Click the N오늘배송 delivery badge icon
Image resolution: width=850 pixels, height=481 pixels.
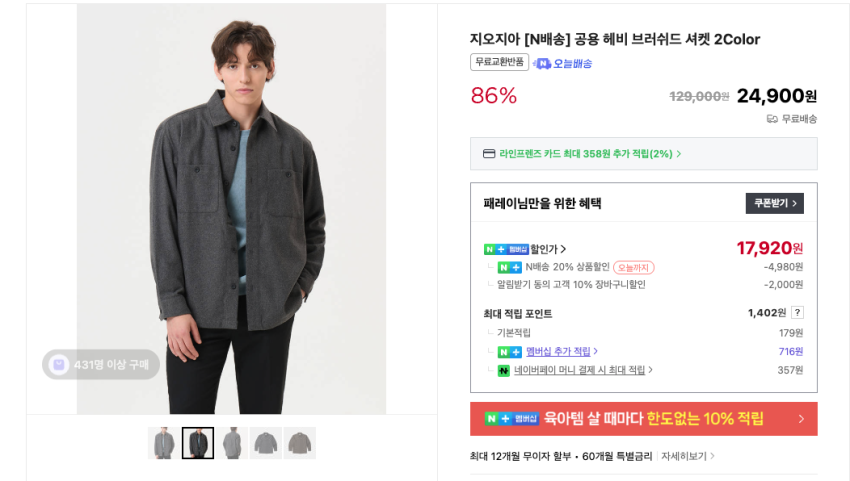point(543,63)
